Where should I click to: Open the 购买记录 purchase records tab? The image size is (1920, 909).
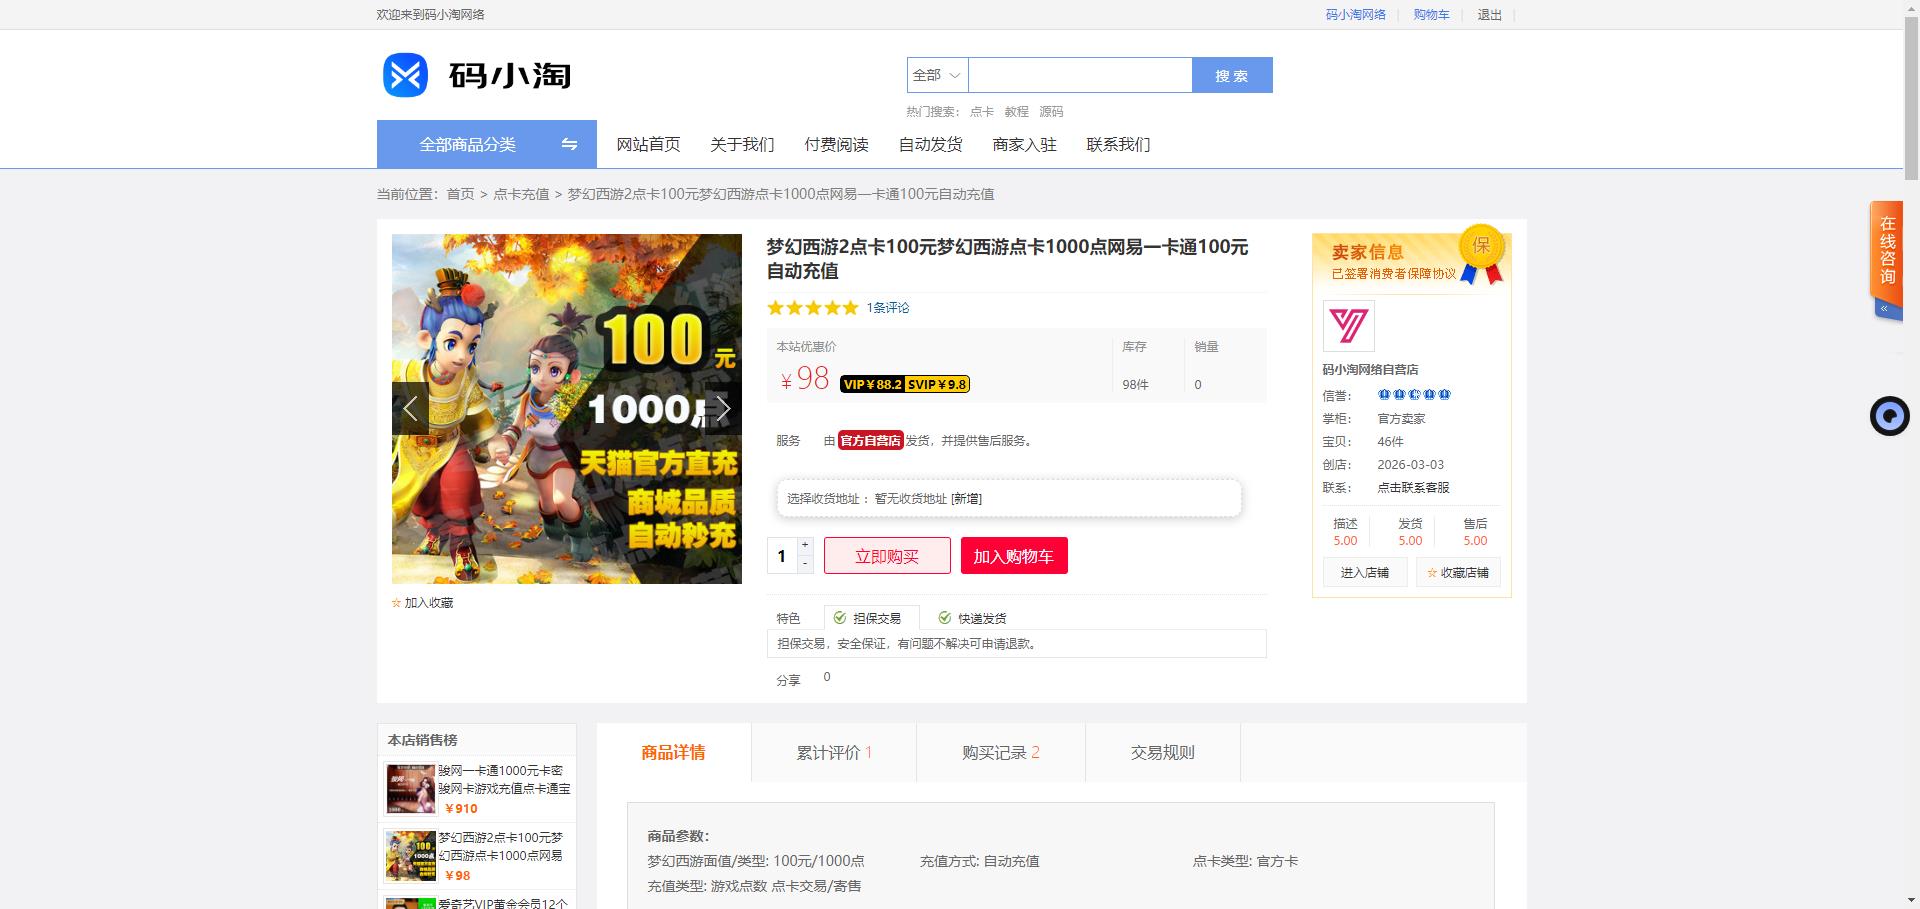tap(999, 752)
